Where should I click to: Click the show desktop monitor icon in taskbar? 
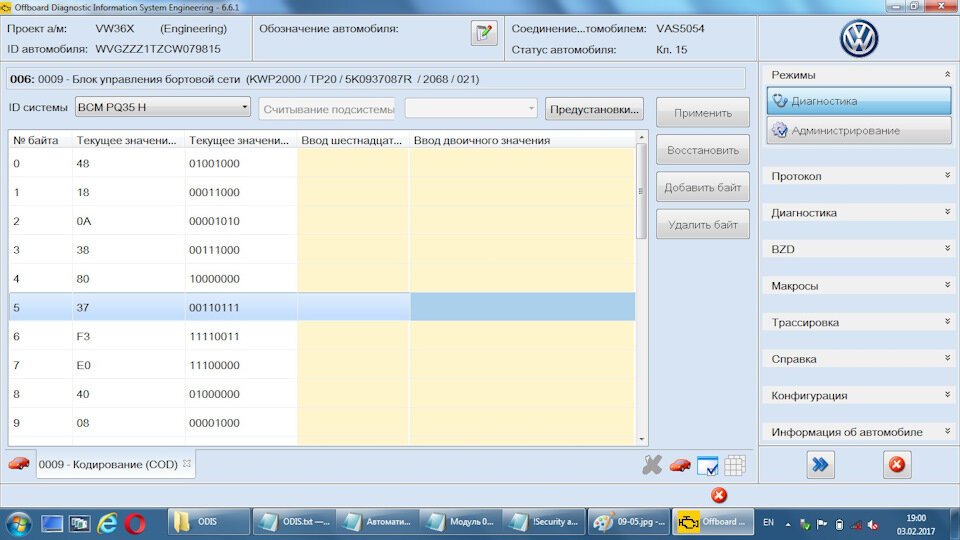(x=52, y=523)
